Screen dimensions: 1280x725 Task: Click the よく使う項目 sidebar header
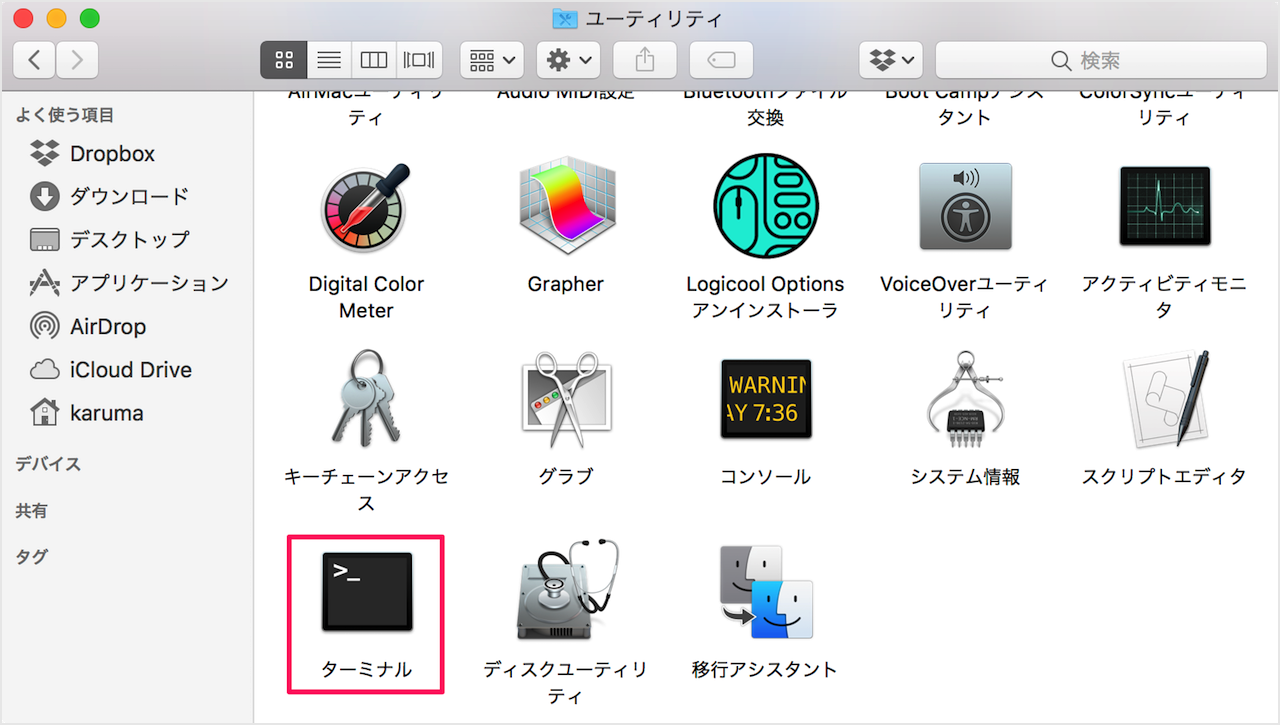[x=65, y=115]
